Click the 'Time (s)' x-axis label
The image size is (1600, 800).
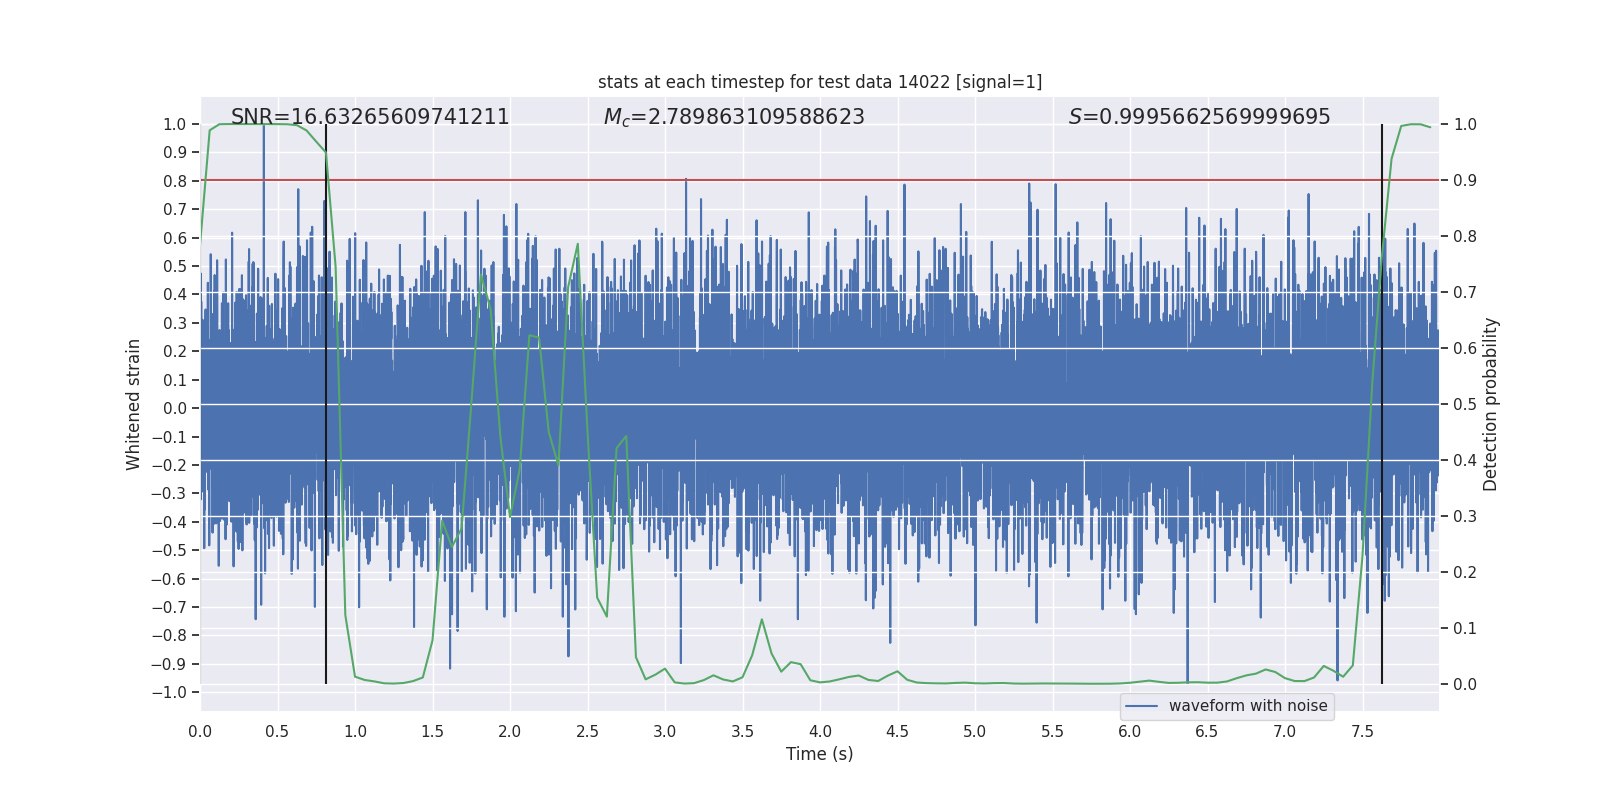coord(820,754)
